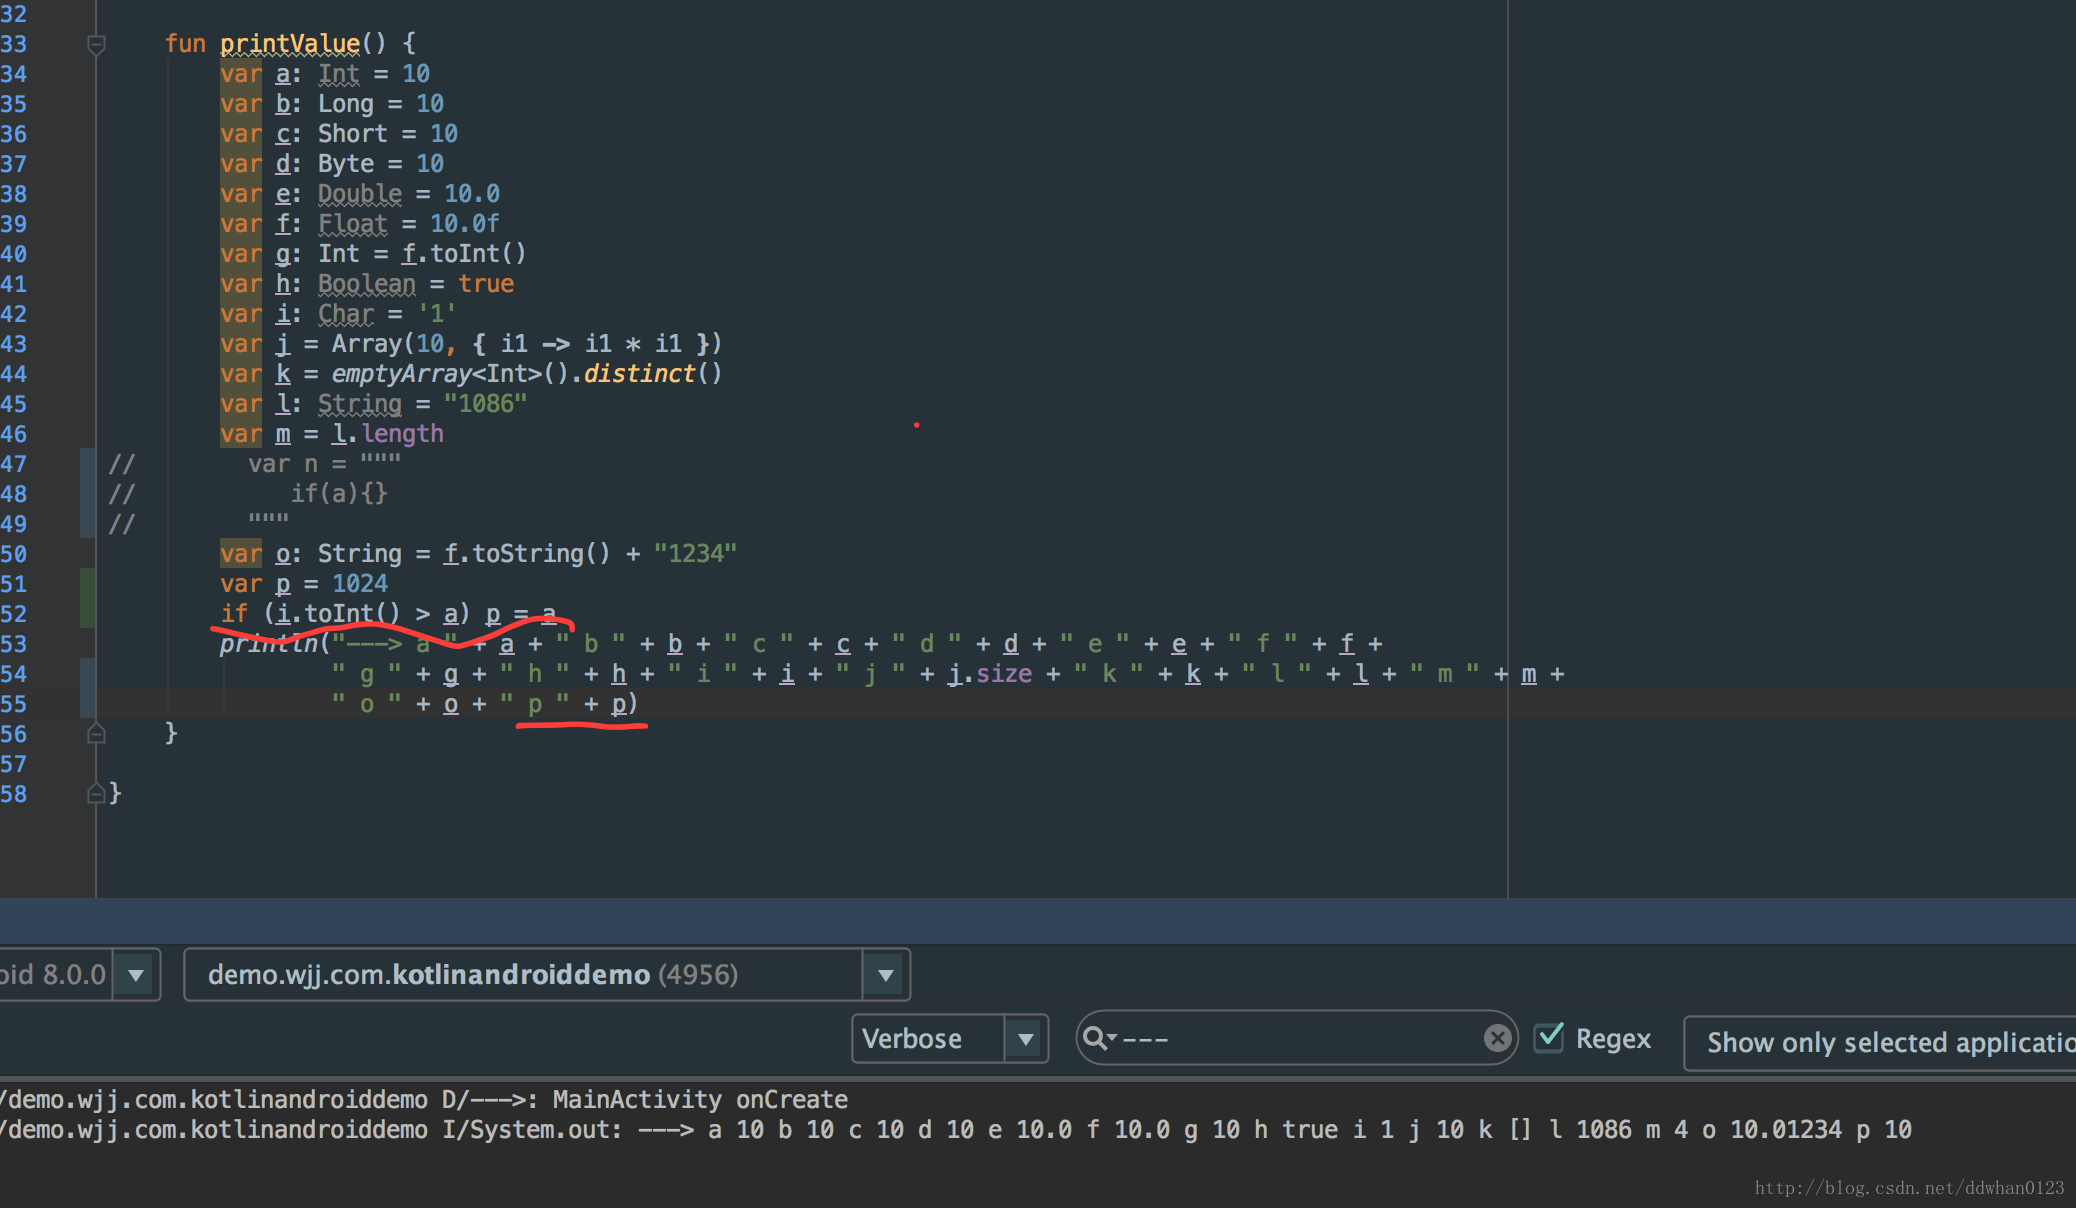Toggle the Regex checkbox

coord(1549,1038)
